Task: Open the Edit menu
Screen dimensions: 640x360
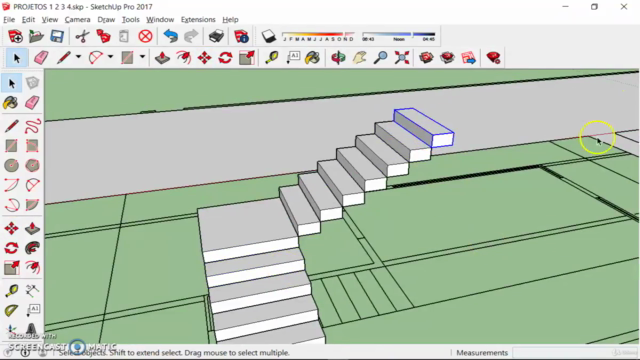Action: pos(28,20)
